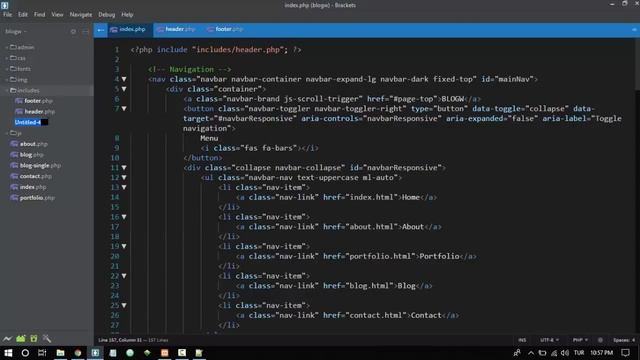Screen dimensions: 640x360
Task: Open the Extension Manager brick icon
Action: click(x=21, y=338)
